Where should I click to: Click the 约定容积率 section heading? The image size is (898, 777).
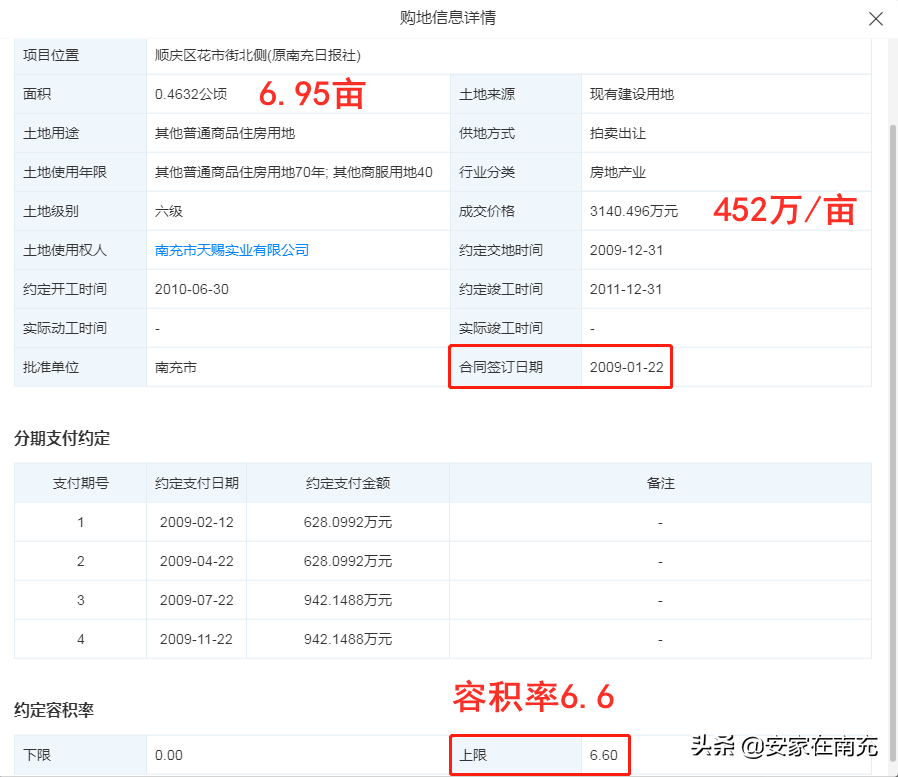click(54, 711)
